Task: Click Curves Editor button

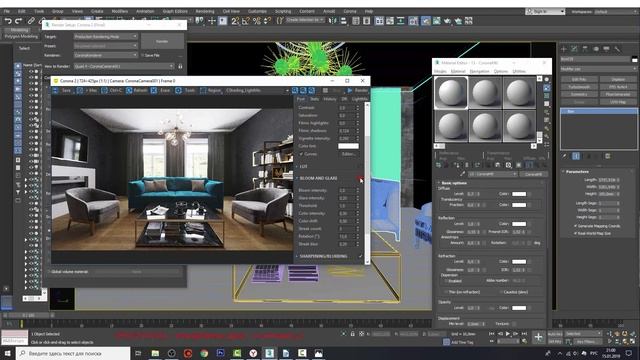Action: pyautogui.click(x=348, y=154)
